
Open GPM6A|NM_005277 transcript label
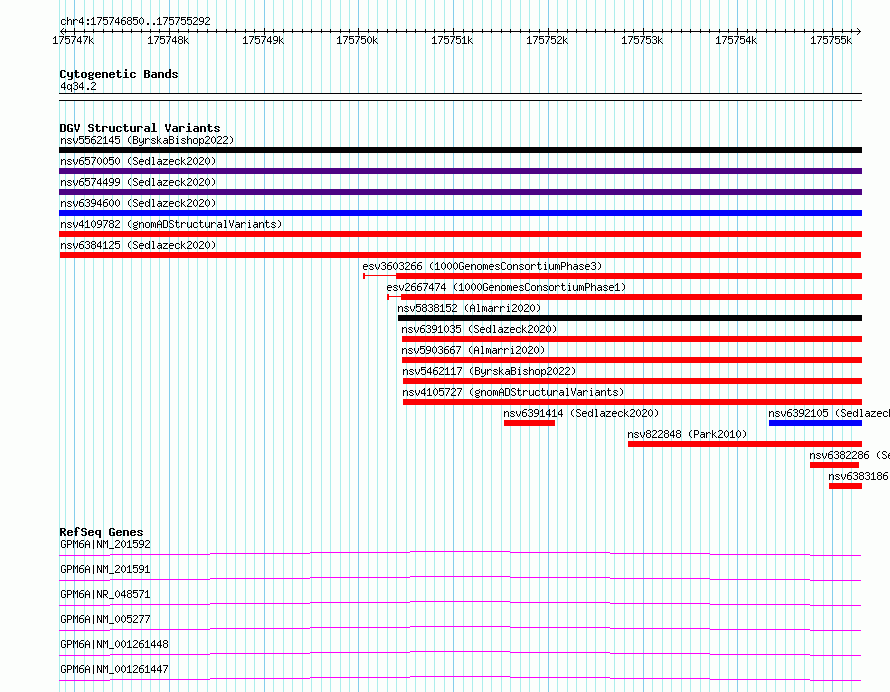pos(105,619)
